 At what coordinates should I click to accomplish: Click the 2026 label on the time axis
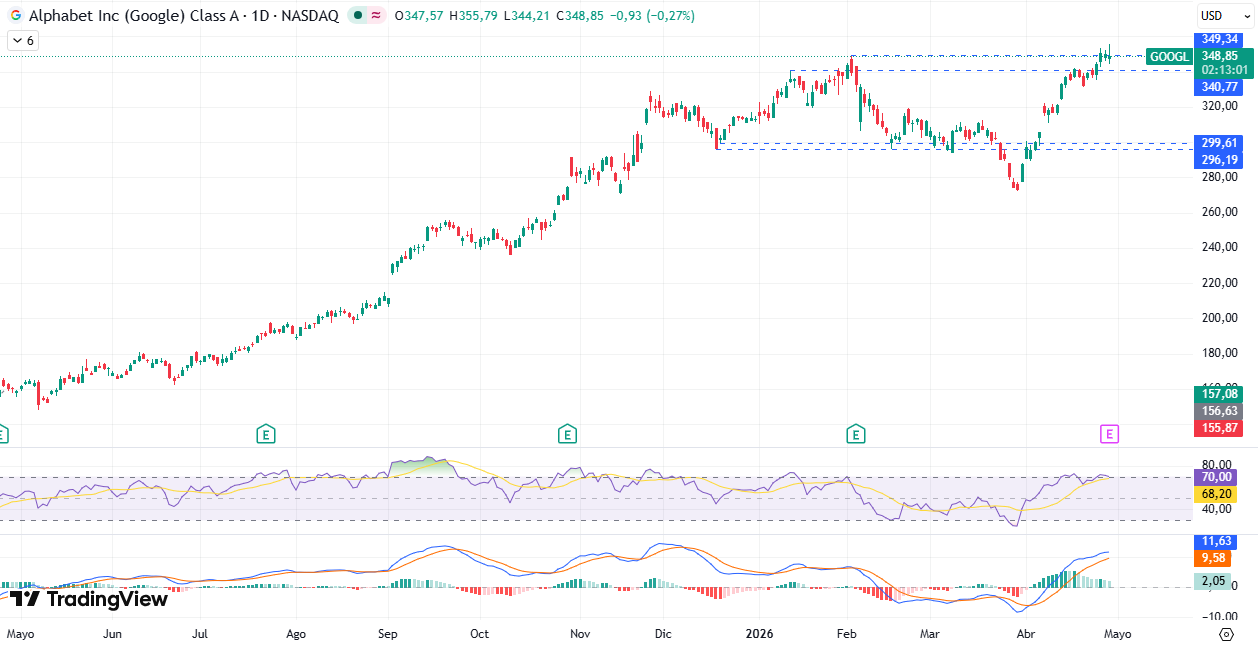point(759,634)
